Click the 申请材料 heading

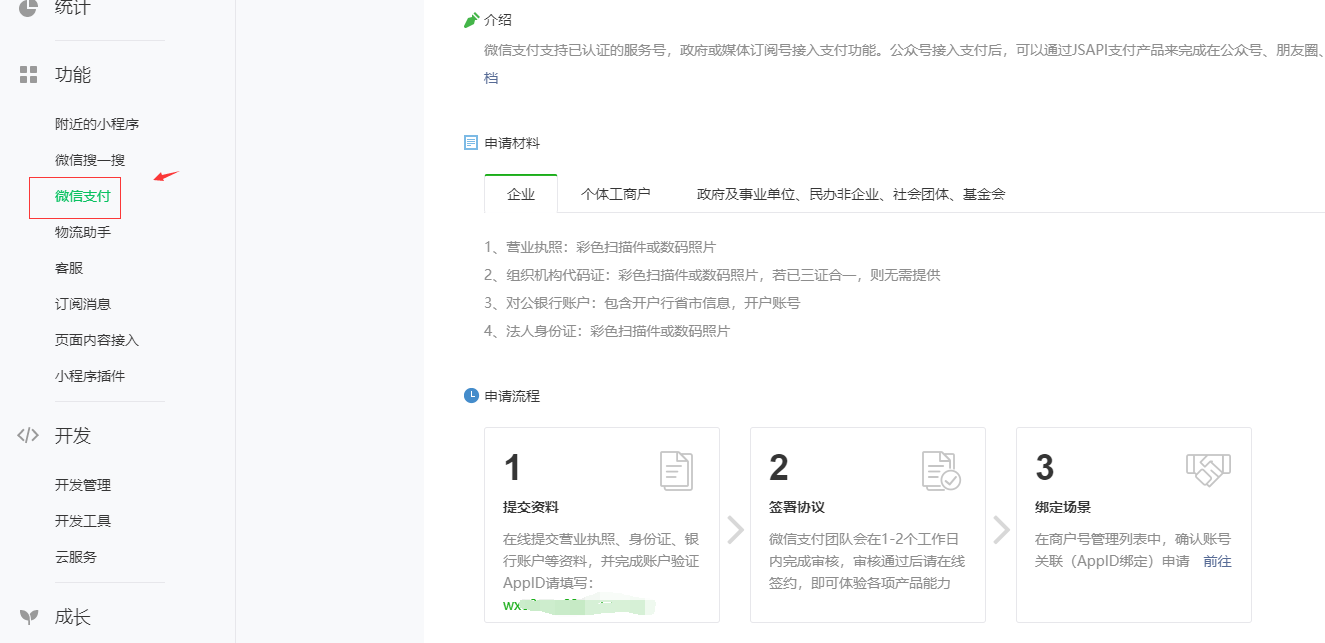click(x=512, y=143)
